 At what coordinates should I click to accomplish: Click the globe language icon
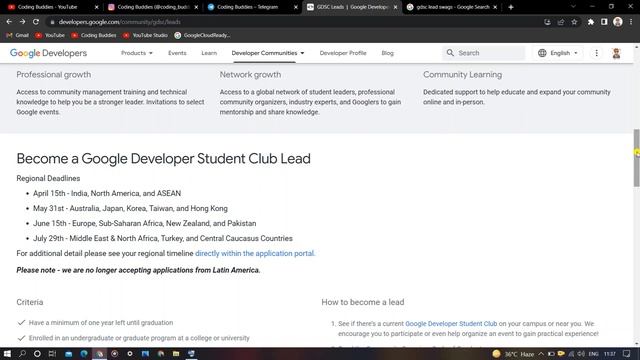(x=542, y=53)
